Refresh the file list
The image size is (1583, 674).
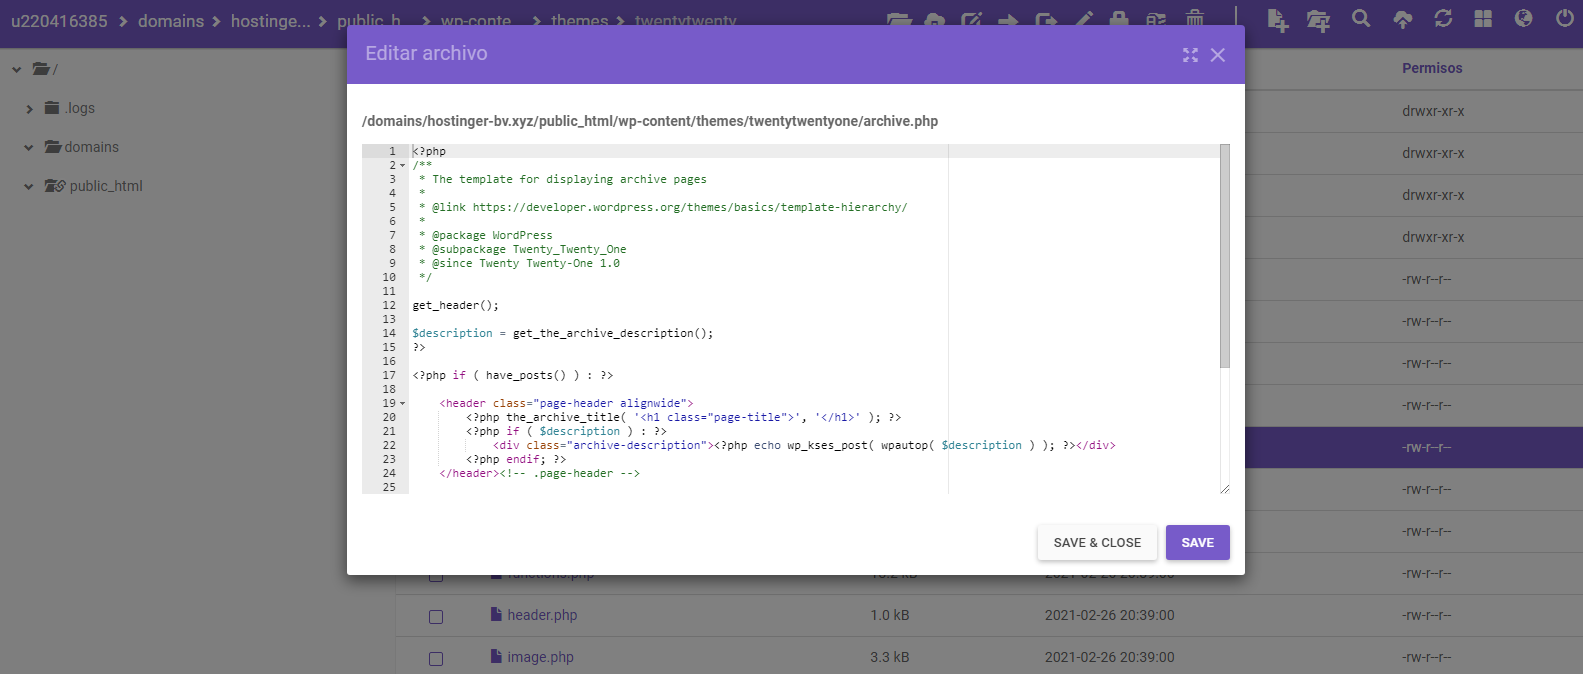[x=1443, y=19]
